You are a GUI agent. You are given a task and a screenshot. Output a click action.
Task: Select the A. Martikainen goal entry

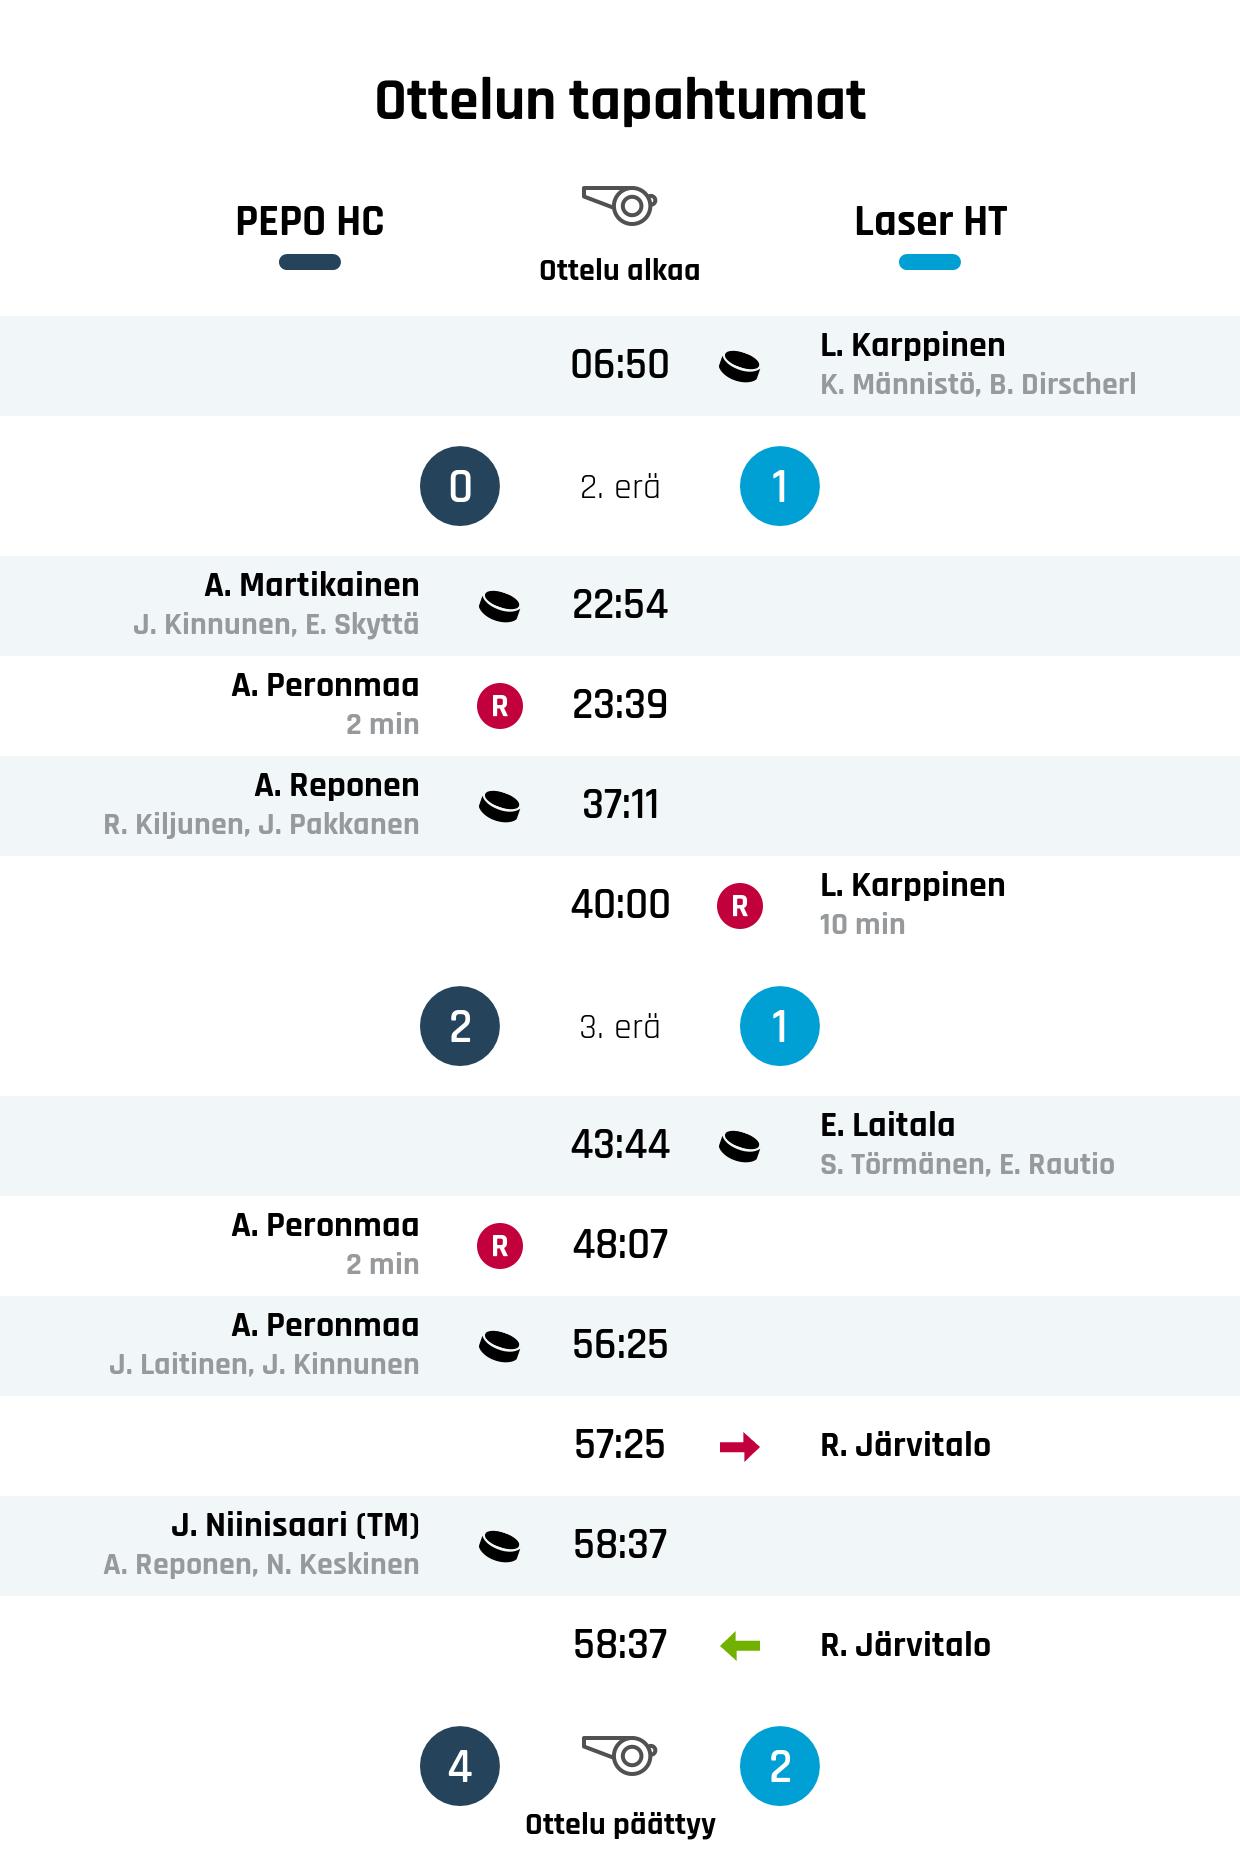[311, 585]
